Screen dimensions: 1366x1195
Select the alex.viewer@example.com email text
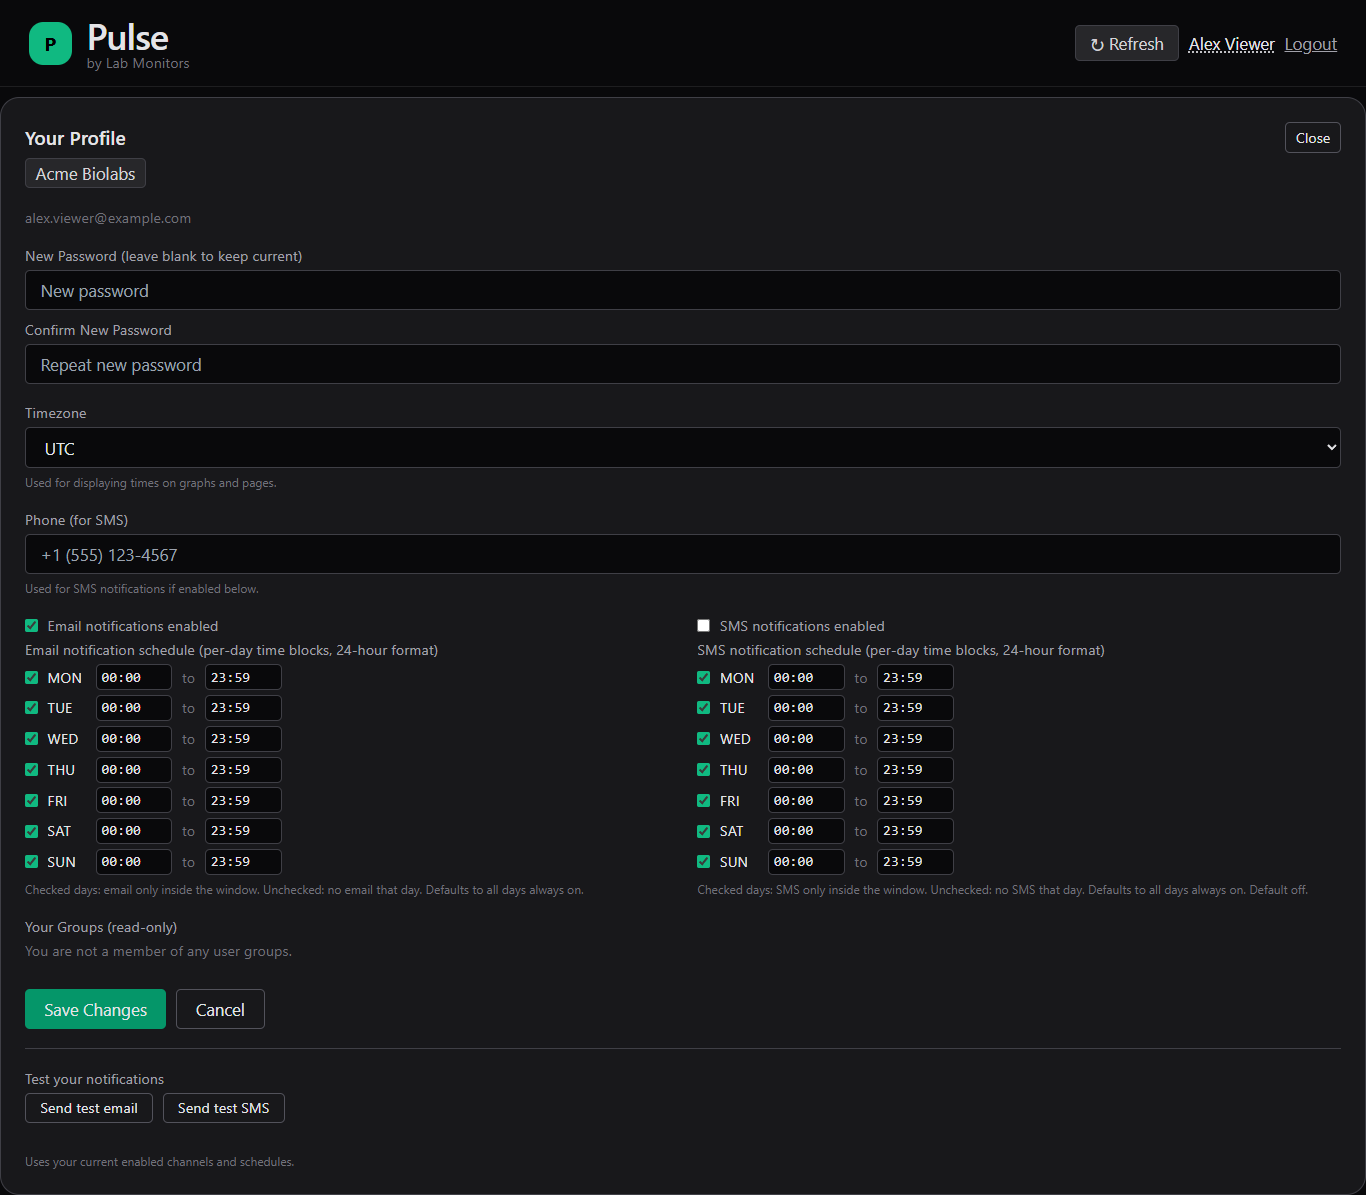(108, 218)
